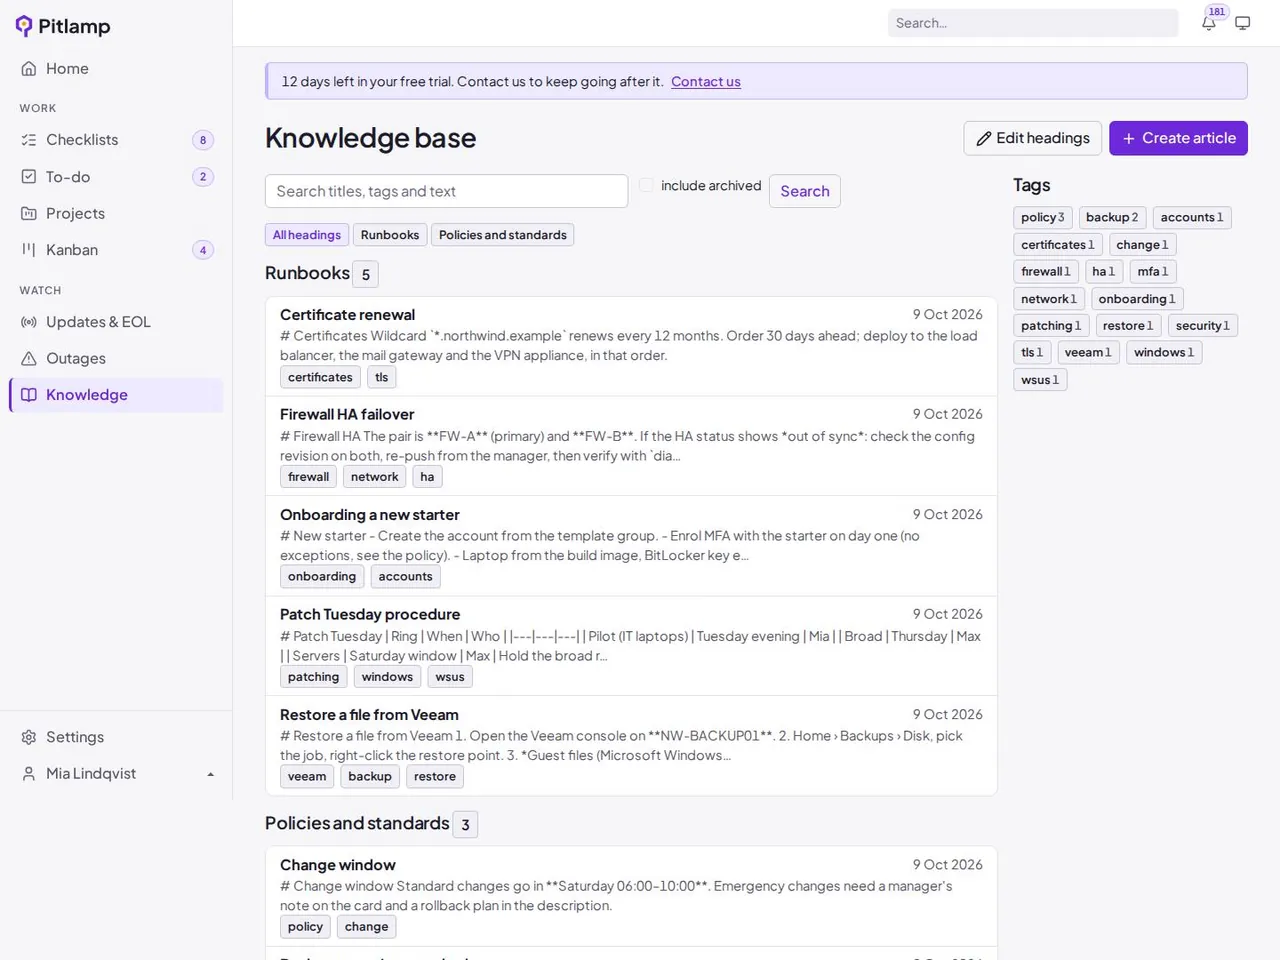Click the Outages warning triangle icon
The width and height of the screenshot is (1280, 960).
[29, 358]
